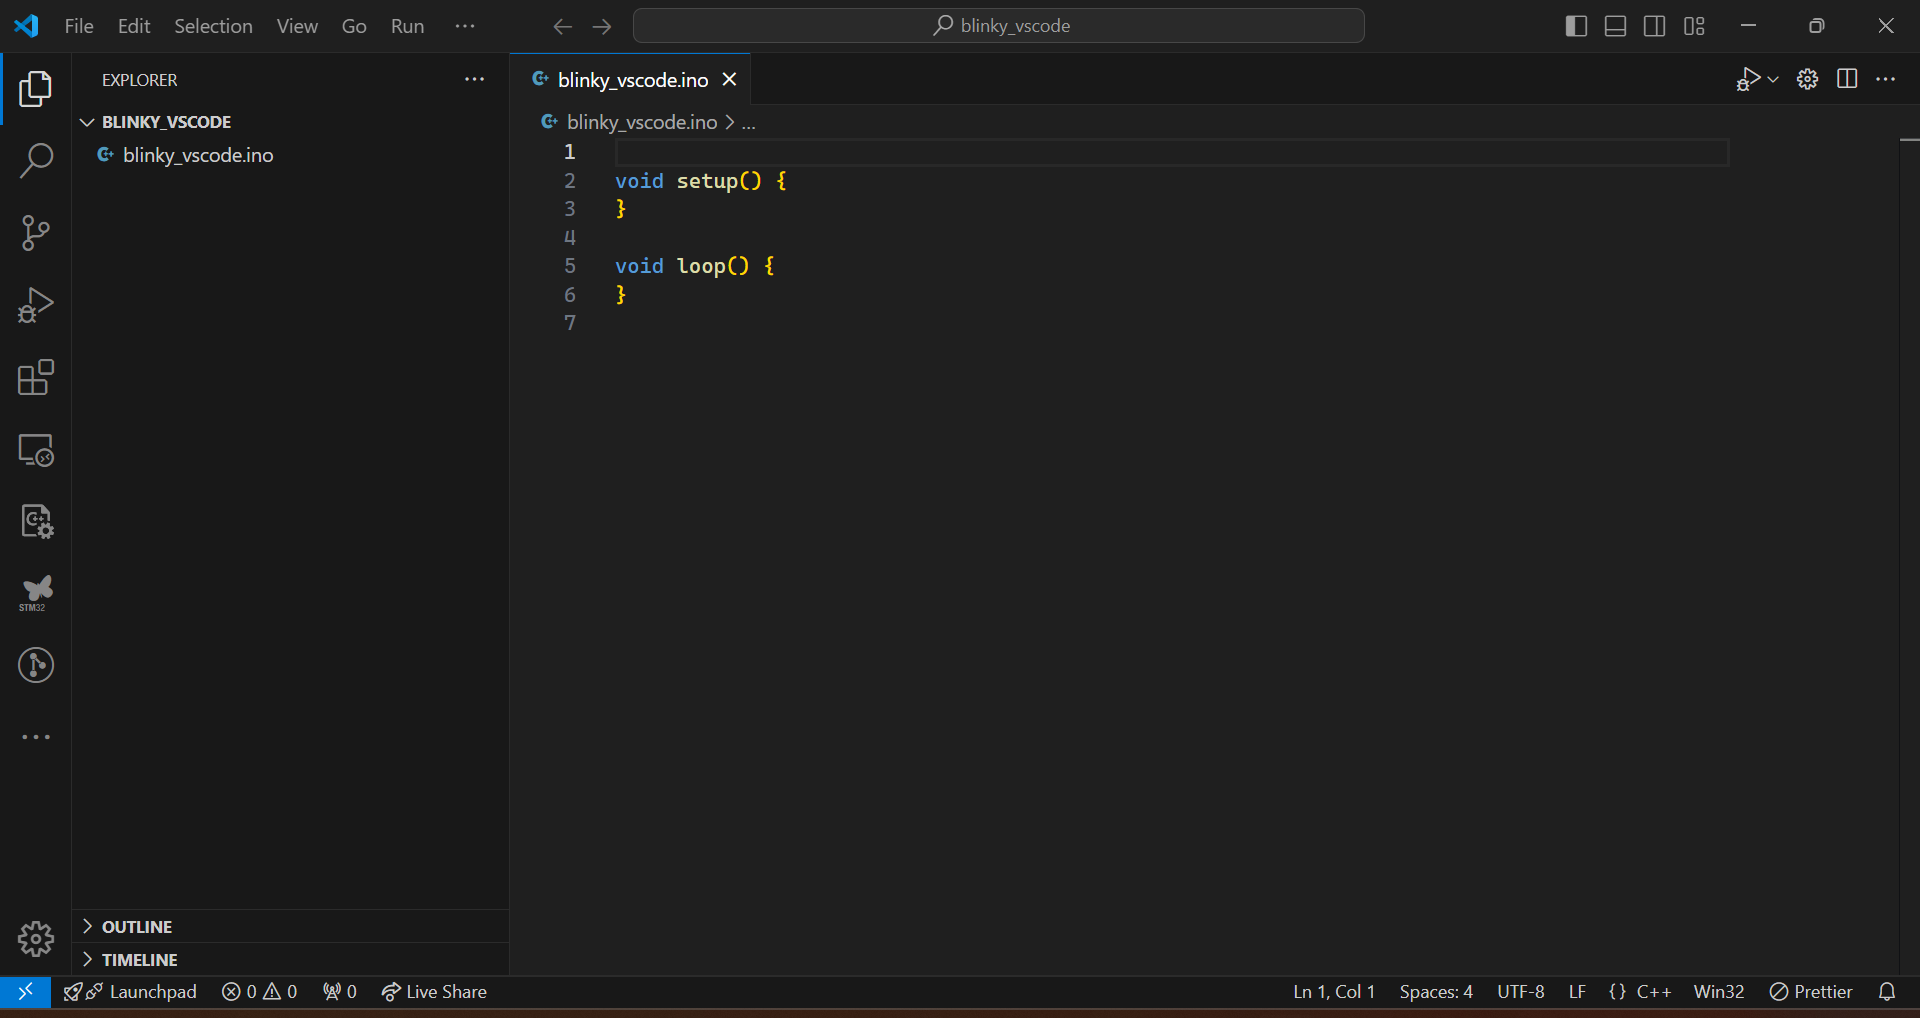Open notifications bell

click(x=1887, y=992)
